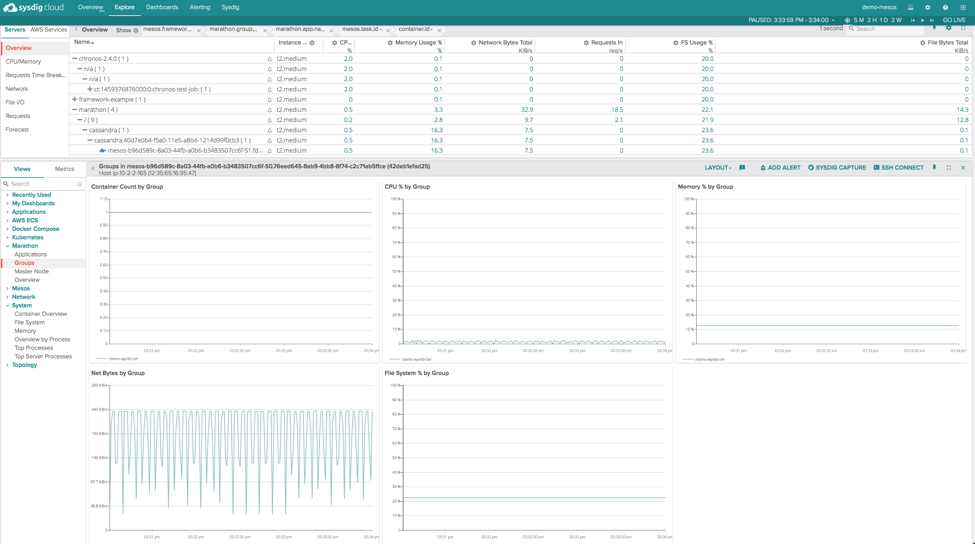
Task: Click the notifications tray icon beside demo-mesos
Action: coord(910,7)
